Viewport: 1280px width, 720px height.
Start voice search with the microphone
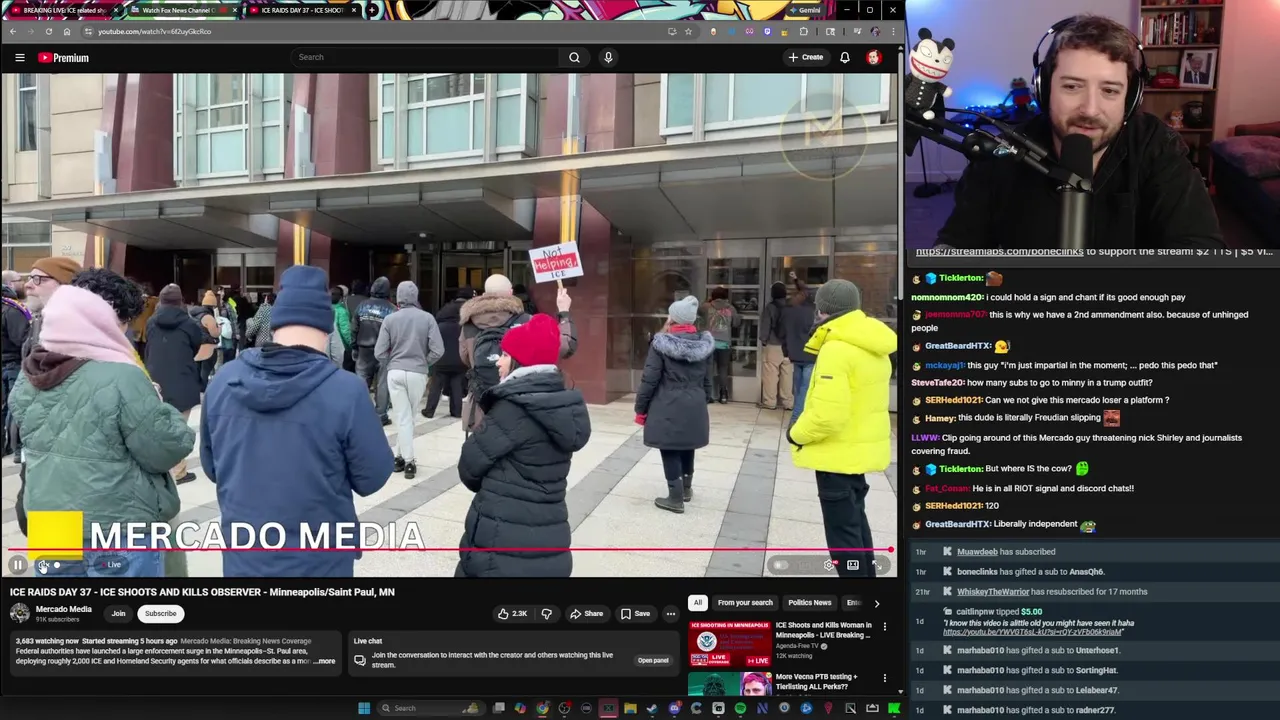pyautogui.click(x=608, y=57)
